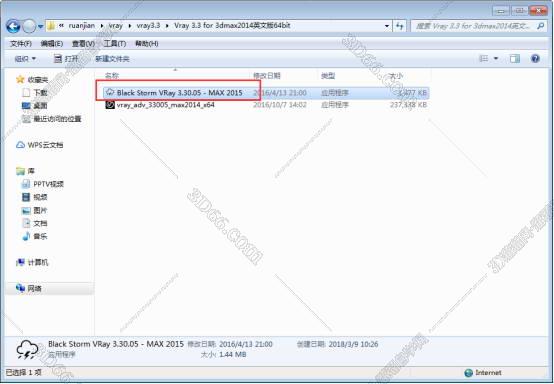
Task: Expand the address bar history dropdown
Action: (387, 26)
